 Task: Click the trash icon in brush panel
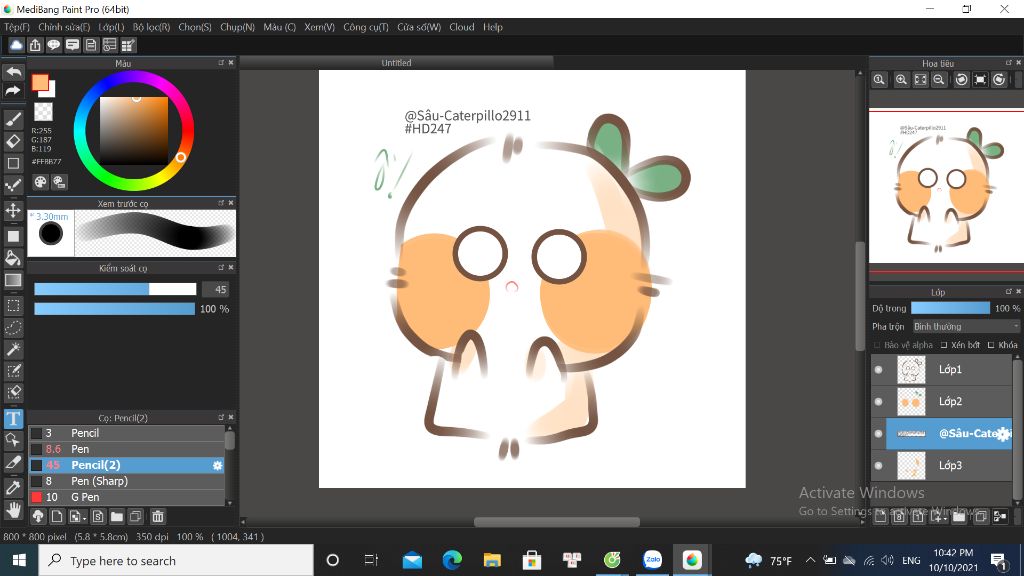pyautogui.click(x=157, y=517)
